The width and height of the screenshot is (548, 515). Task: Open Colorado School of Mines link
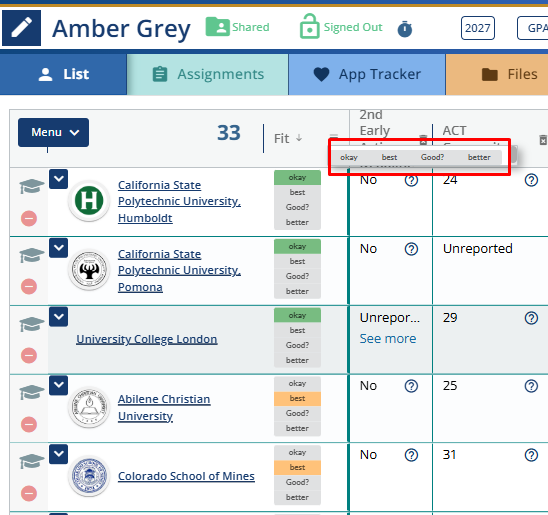(186, 476)
